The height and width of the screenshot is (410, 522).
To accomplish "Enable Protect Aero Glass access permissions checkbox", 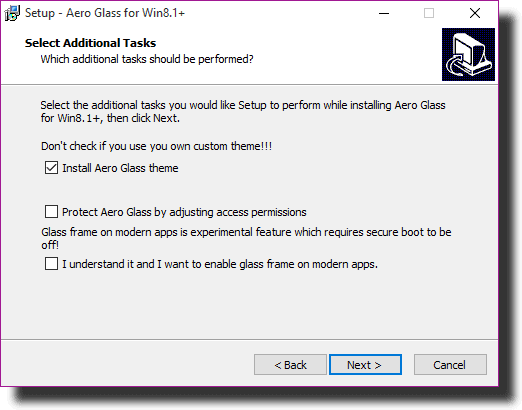I will click(51, 212).
